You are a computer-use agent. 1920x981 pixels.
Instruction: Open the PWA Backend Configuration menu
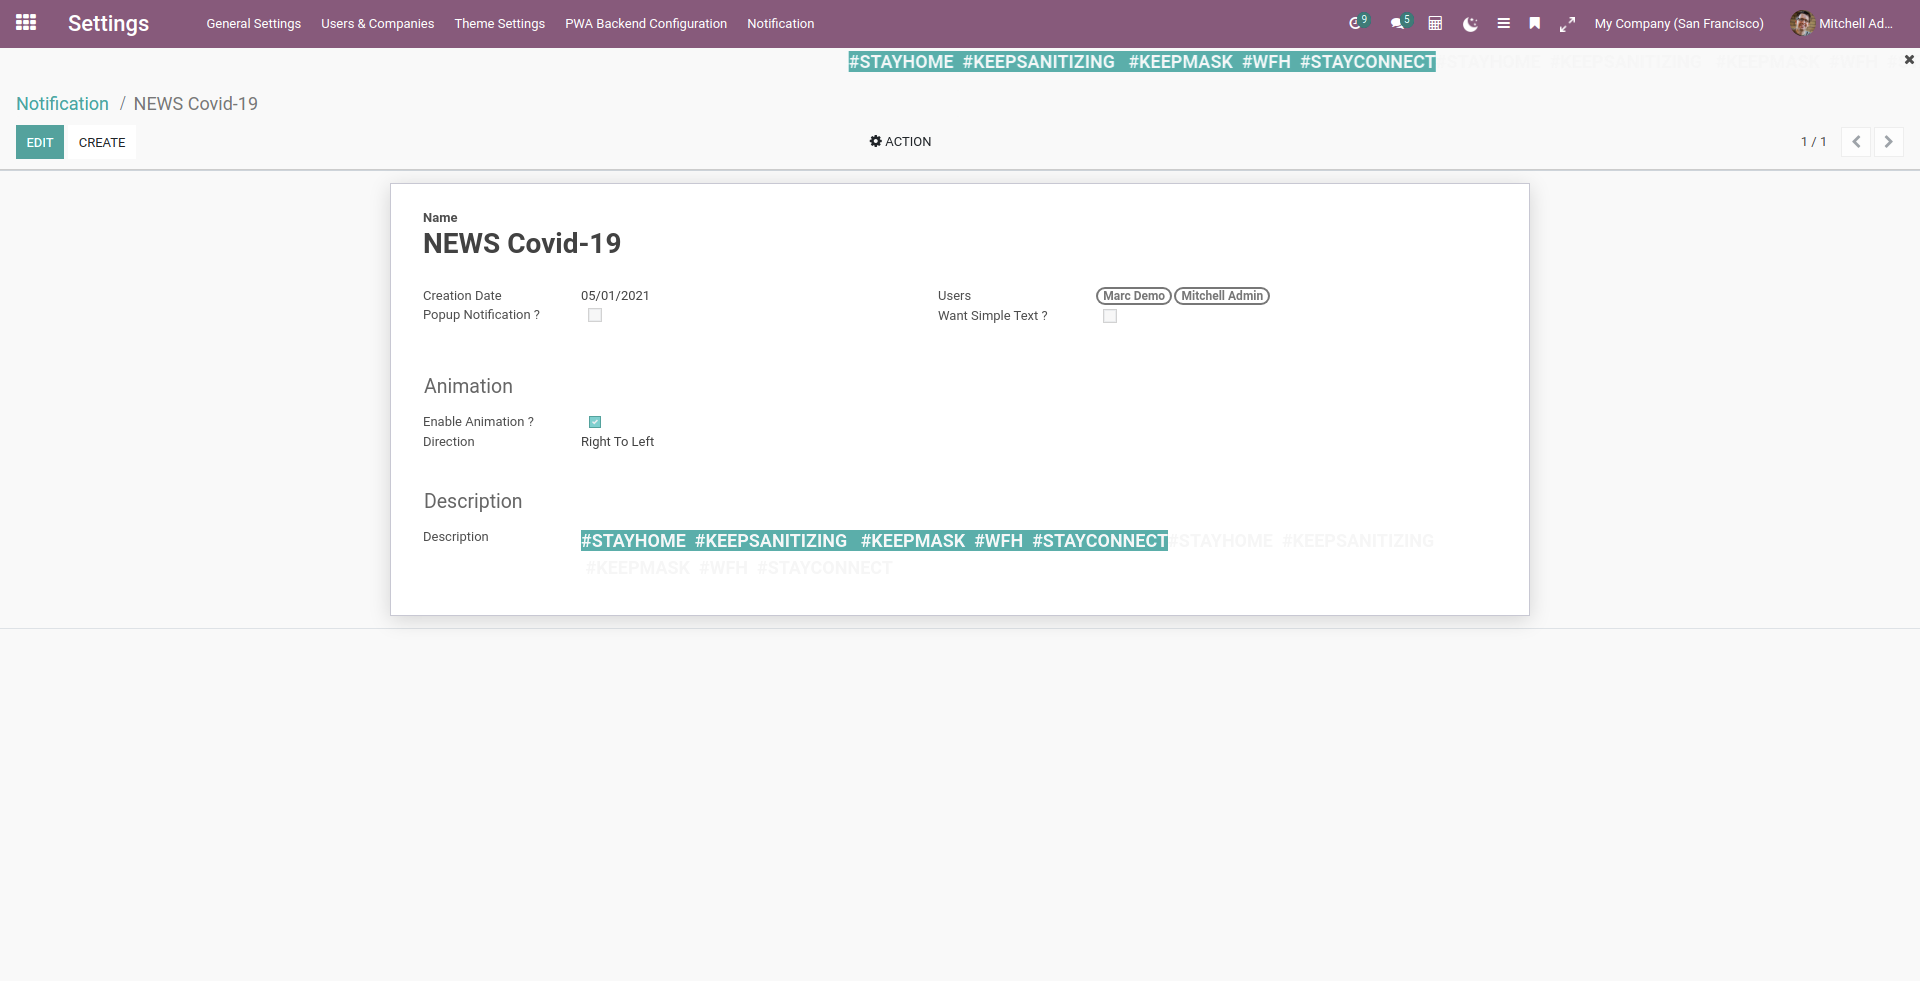tap(646, 24)
